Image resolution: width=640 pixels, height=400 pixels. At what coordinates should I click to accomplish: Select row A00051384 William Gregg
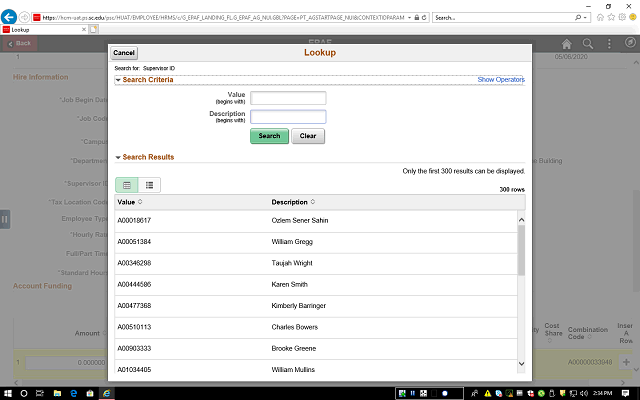tap(316, 242)
